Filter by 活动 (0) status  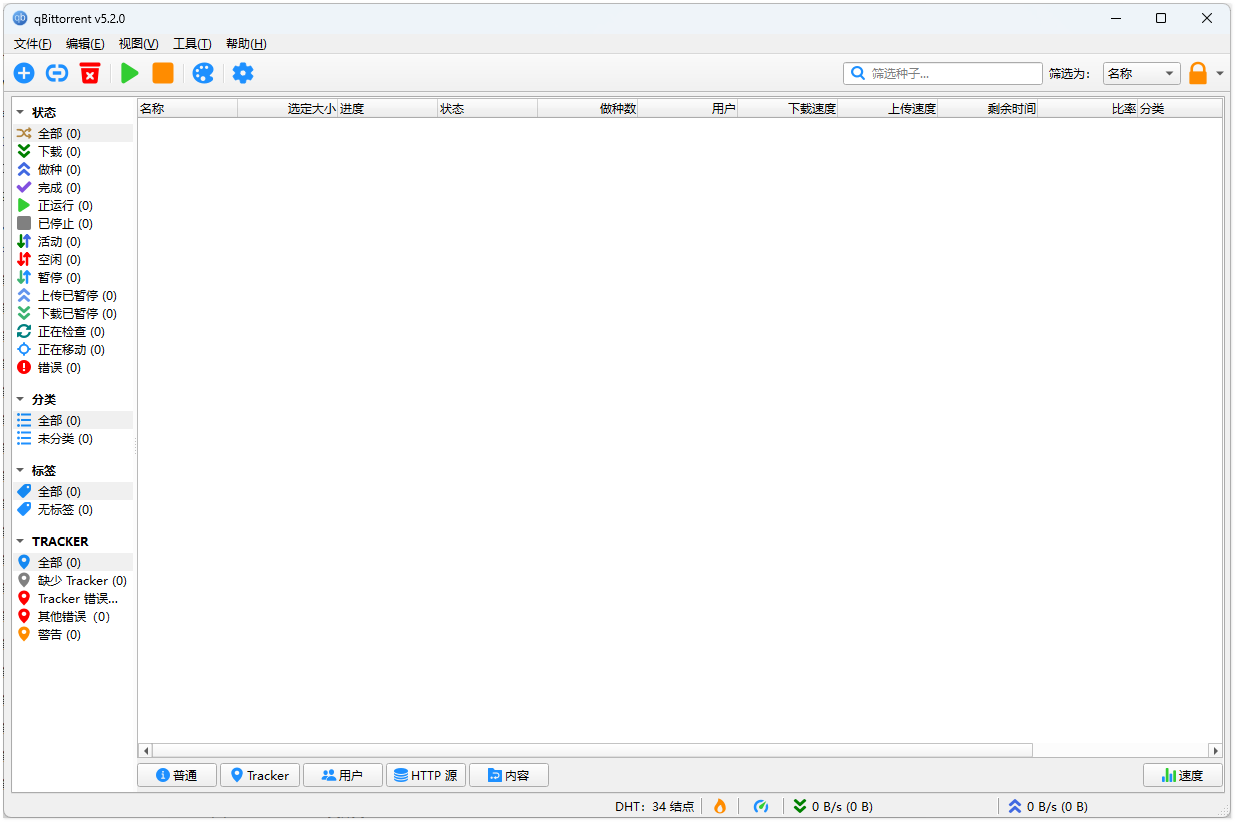73,241
